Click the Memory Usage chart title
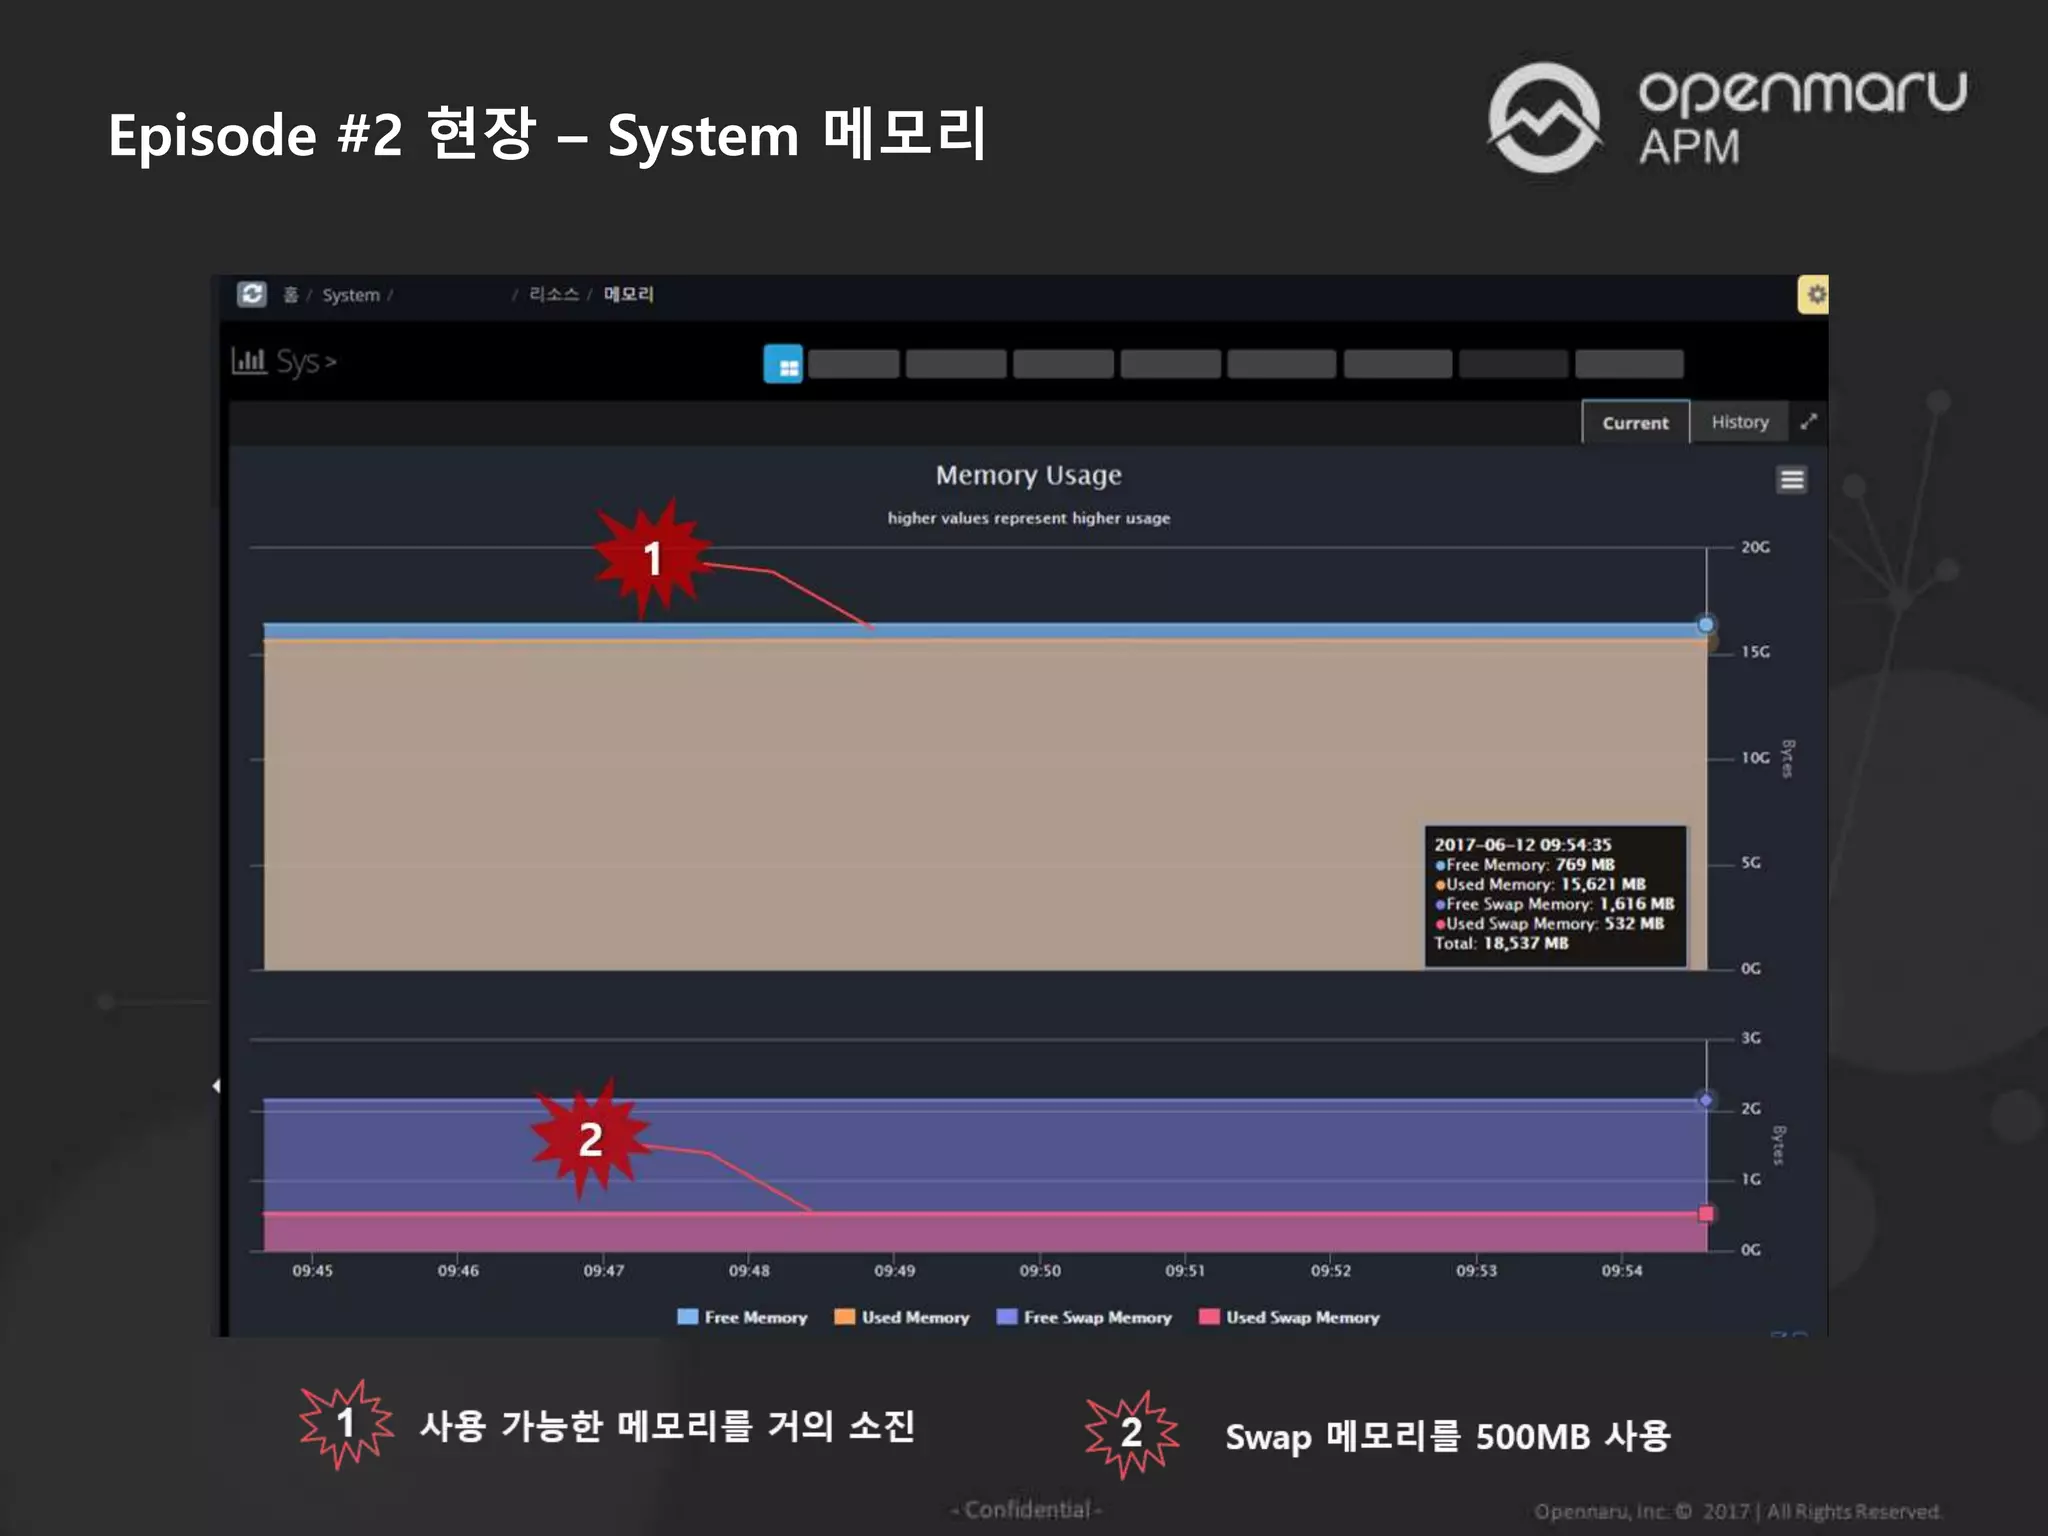This screenshot has height=1536, width=2048. [x=1028, y=475]
